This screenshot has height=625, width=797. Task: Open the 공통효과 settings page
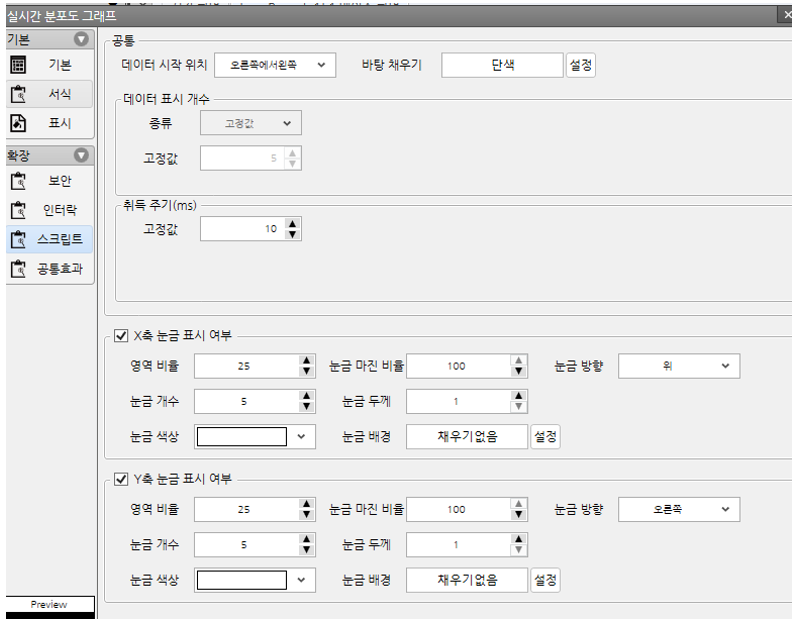(x=50, y=268)
